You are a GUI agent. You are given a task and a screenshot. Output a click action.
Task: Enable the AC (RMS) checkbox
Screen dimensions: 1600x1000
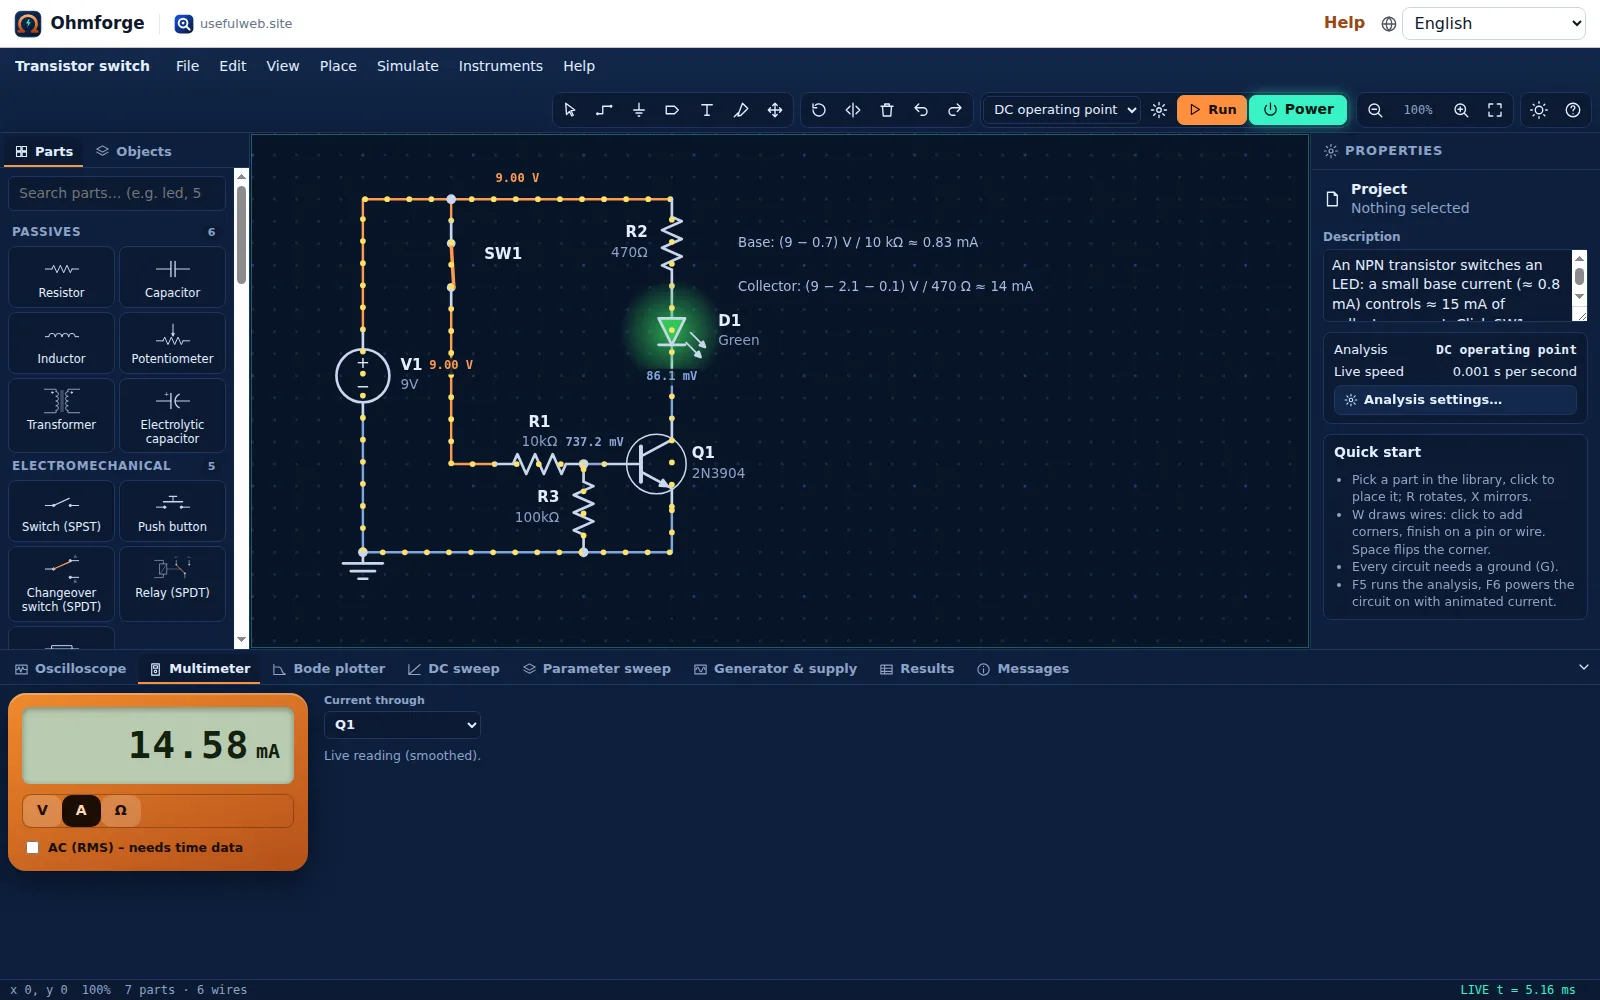click(x=33, y=847)
